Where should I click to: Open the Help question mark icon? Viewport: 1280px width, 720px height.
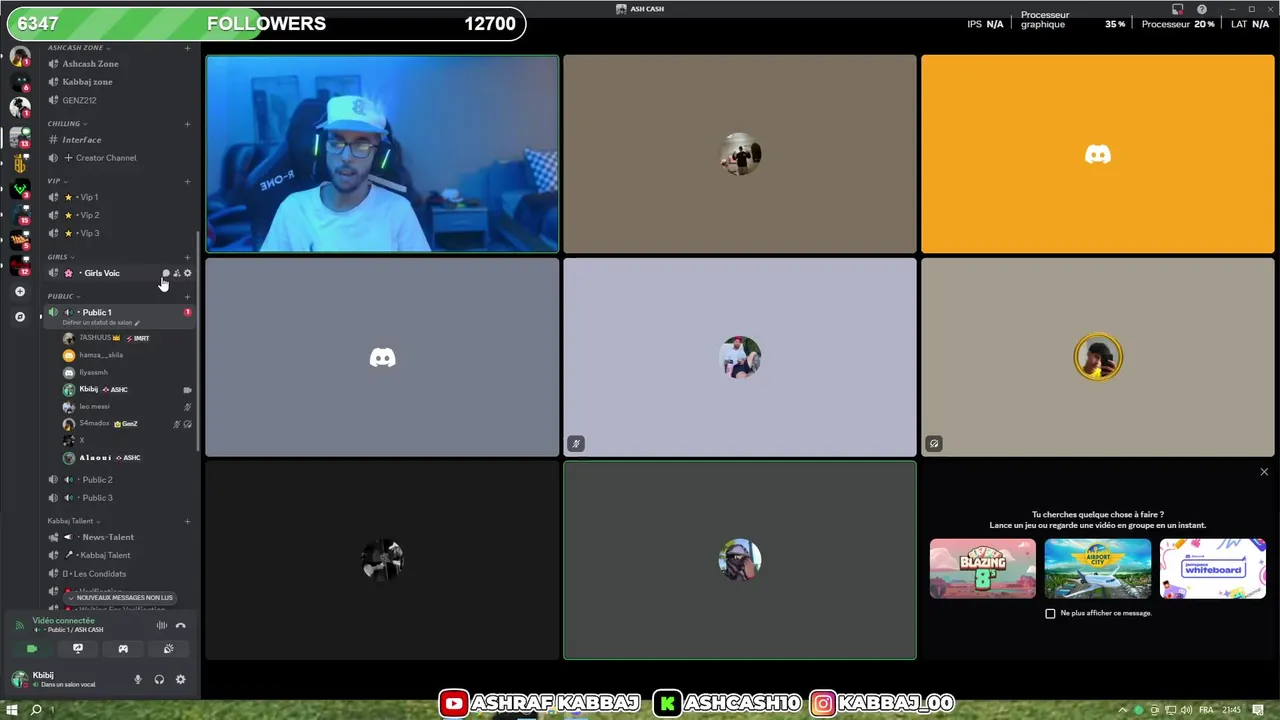(1202, 9)
